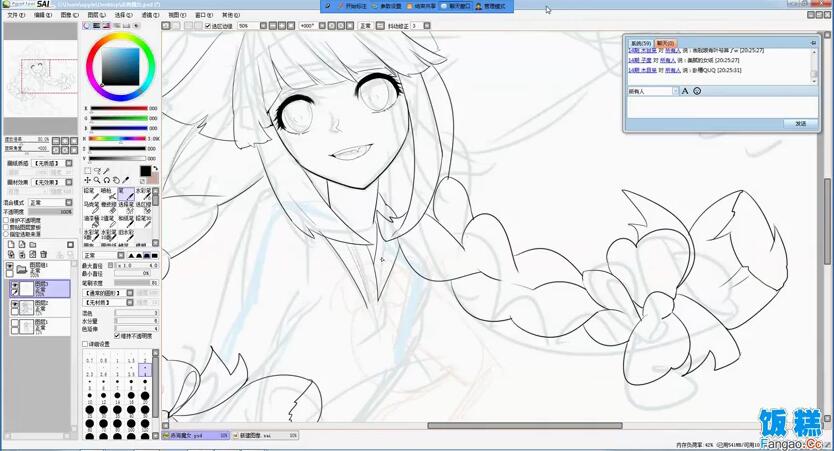Select the move tool
834x451 pixels.
[x=87, y=180]
